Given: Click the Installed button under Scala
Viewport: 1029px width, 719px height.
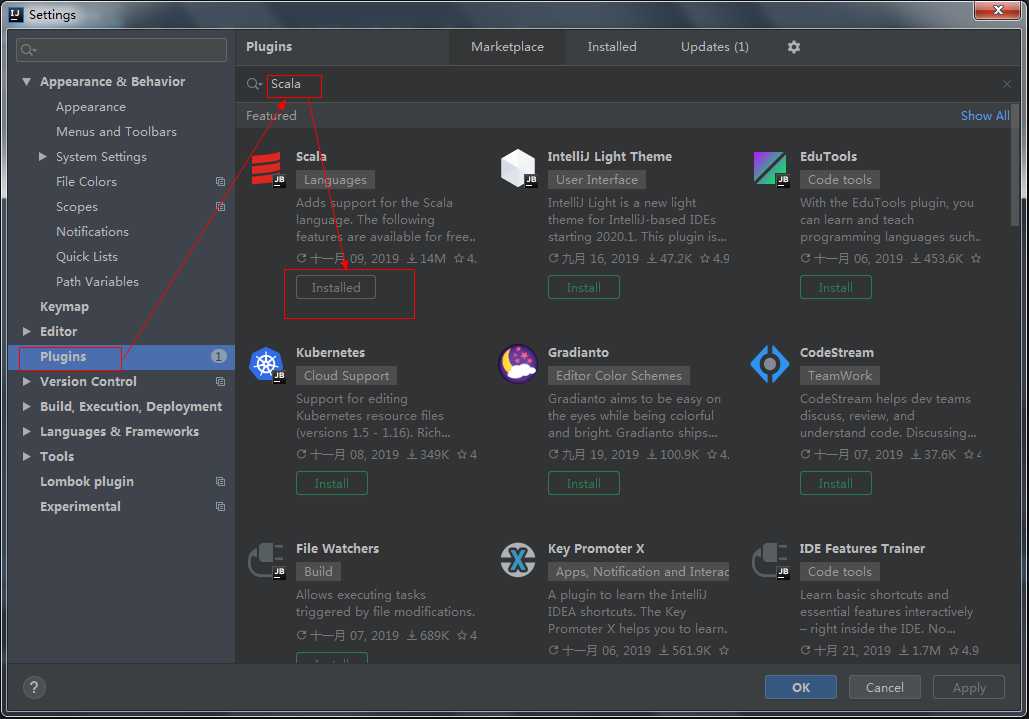Looking at the screenshot, I should [x=335, y=287].
